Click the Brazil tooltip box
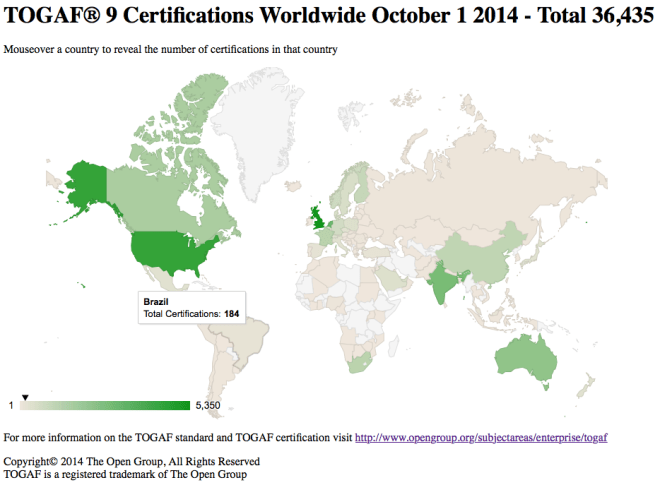This screenshot has height=485, width=660. point(192,307)
